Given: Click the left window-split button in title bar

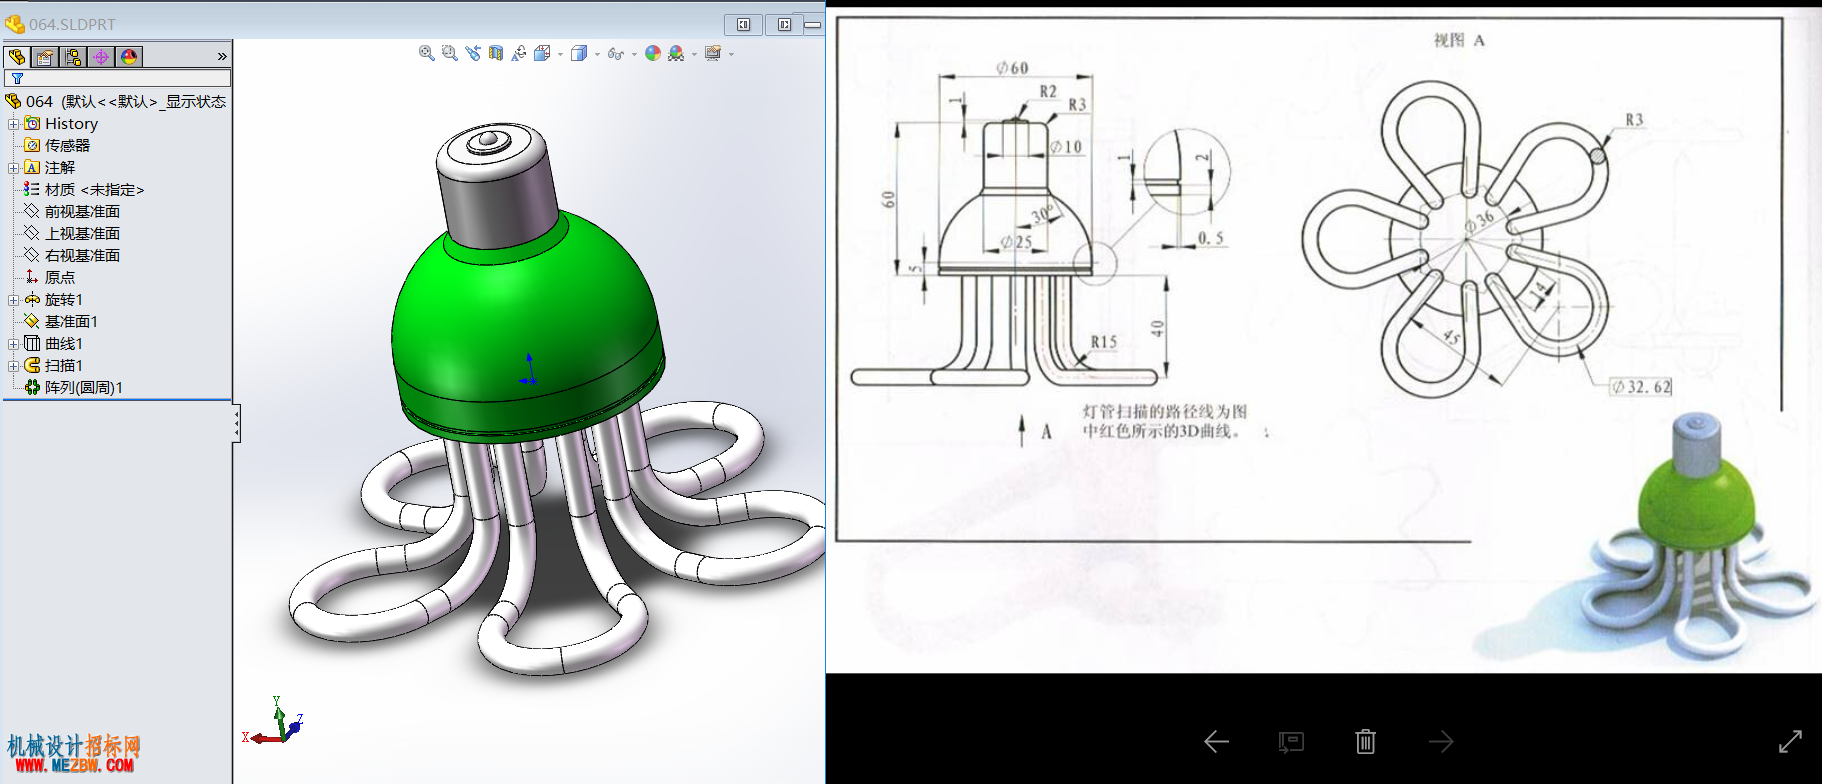Looking at the screenshot, I should (744, 24).
